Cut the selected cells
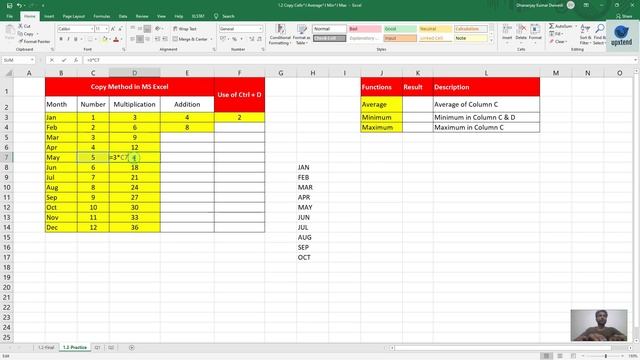640x360 pixels. 24,26
